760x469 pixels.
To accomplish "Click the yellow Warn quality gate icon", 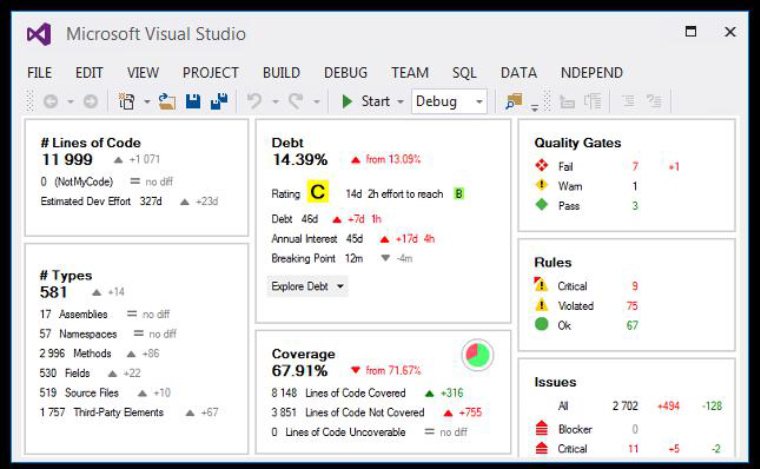I will (541, 185).
